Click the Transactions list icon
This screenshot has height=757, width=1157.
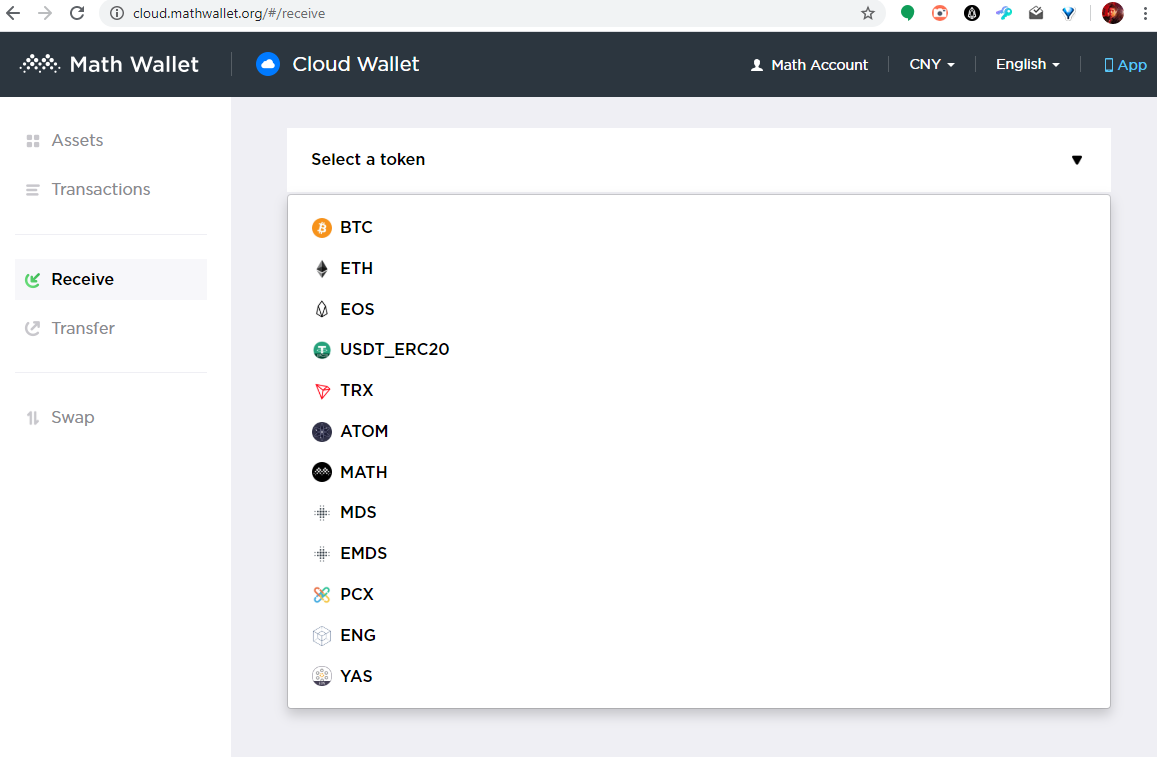(32, 190)
